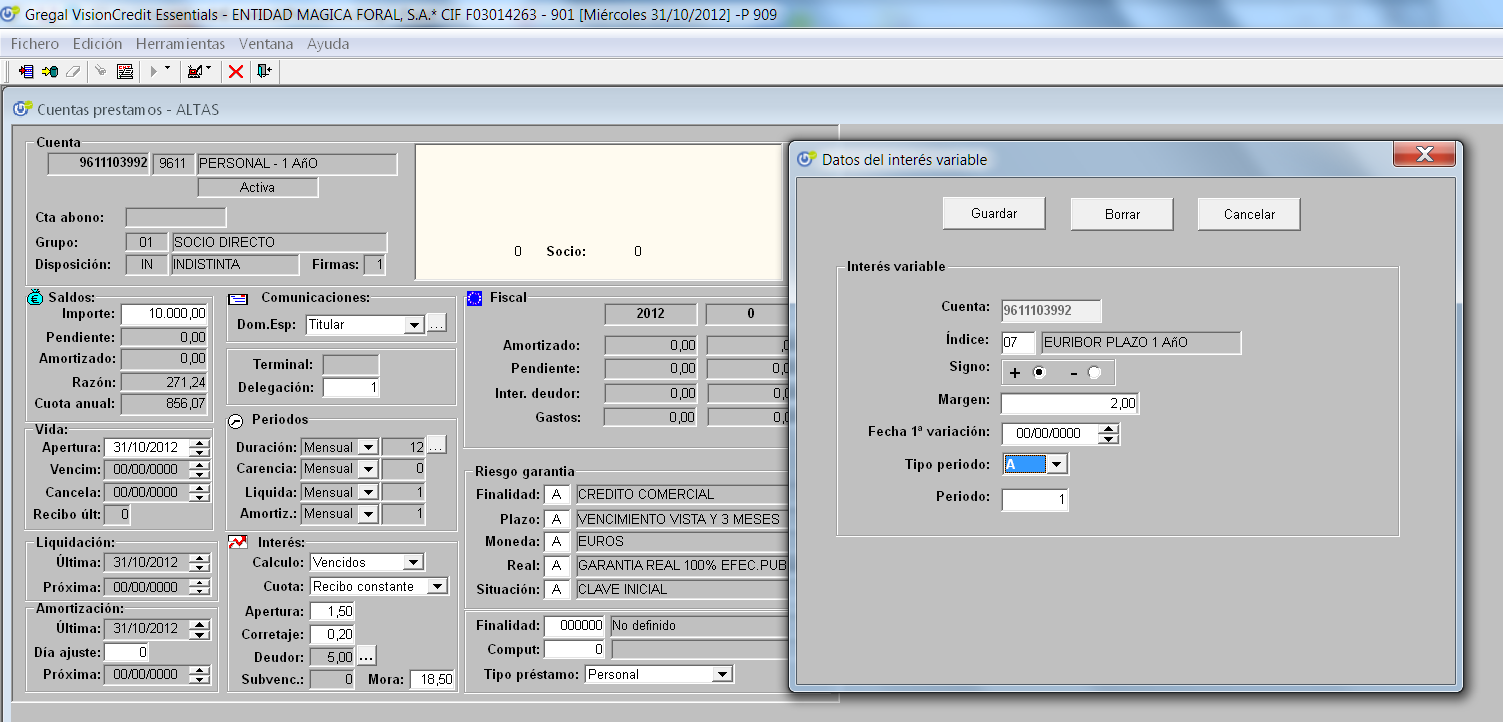The width and height of the screenshot is (1503, 722).
Task: Click the Vencim date spinner
Action: [200, 470]
